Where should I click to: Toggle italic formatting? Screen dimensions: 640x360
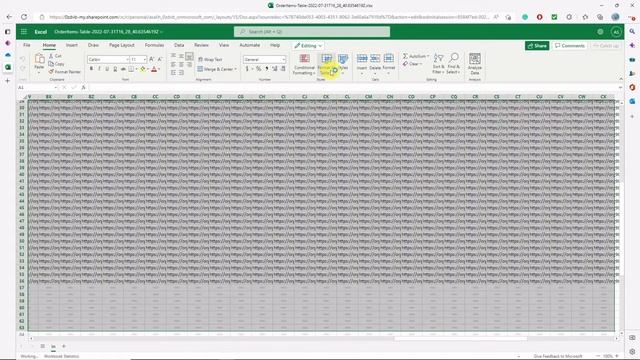coord(99,69)
